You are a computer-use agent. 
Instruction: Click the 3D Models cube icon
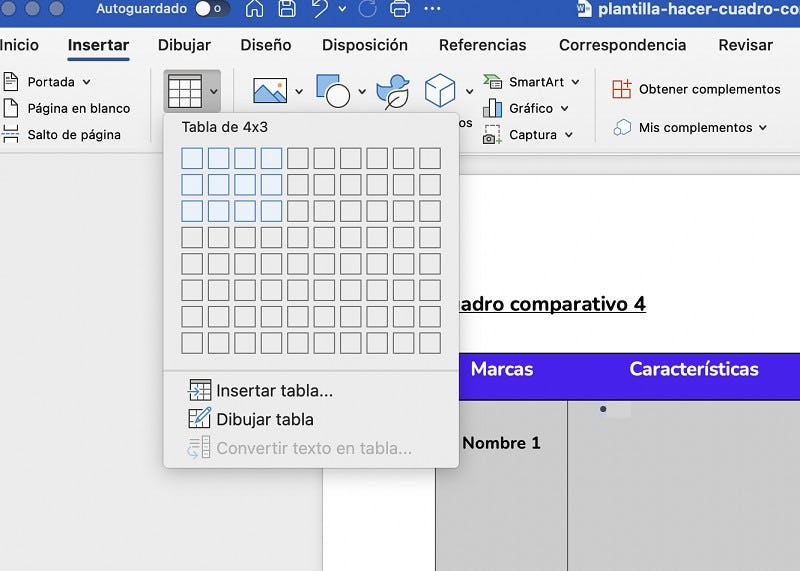pyautogui.click(x=440, y=91)
